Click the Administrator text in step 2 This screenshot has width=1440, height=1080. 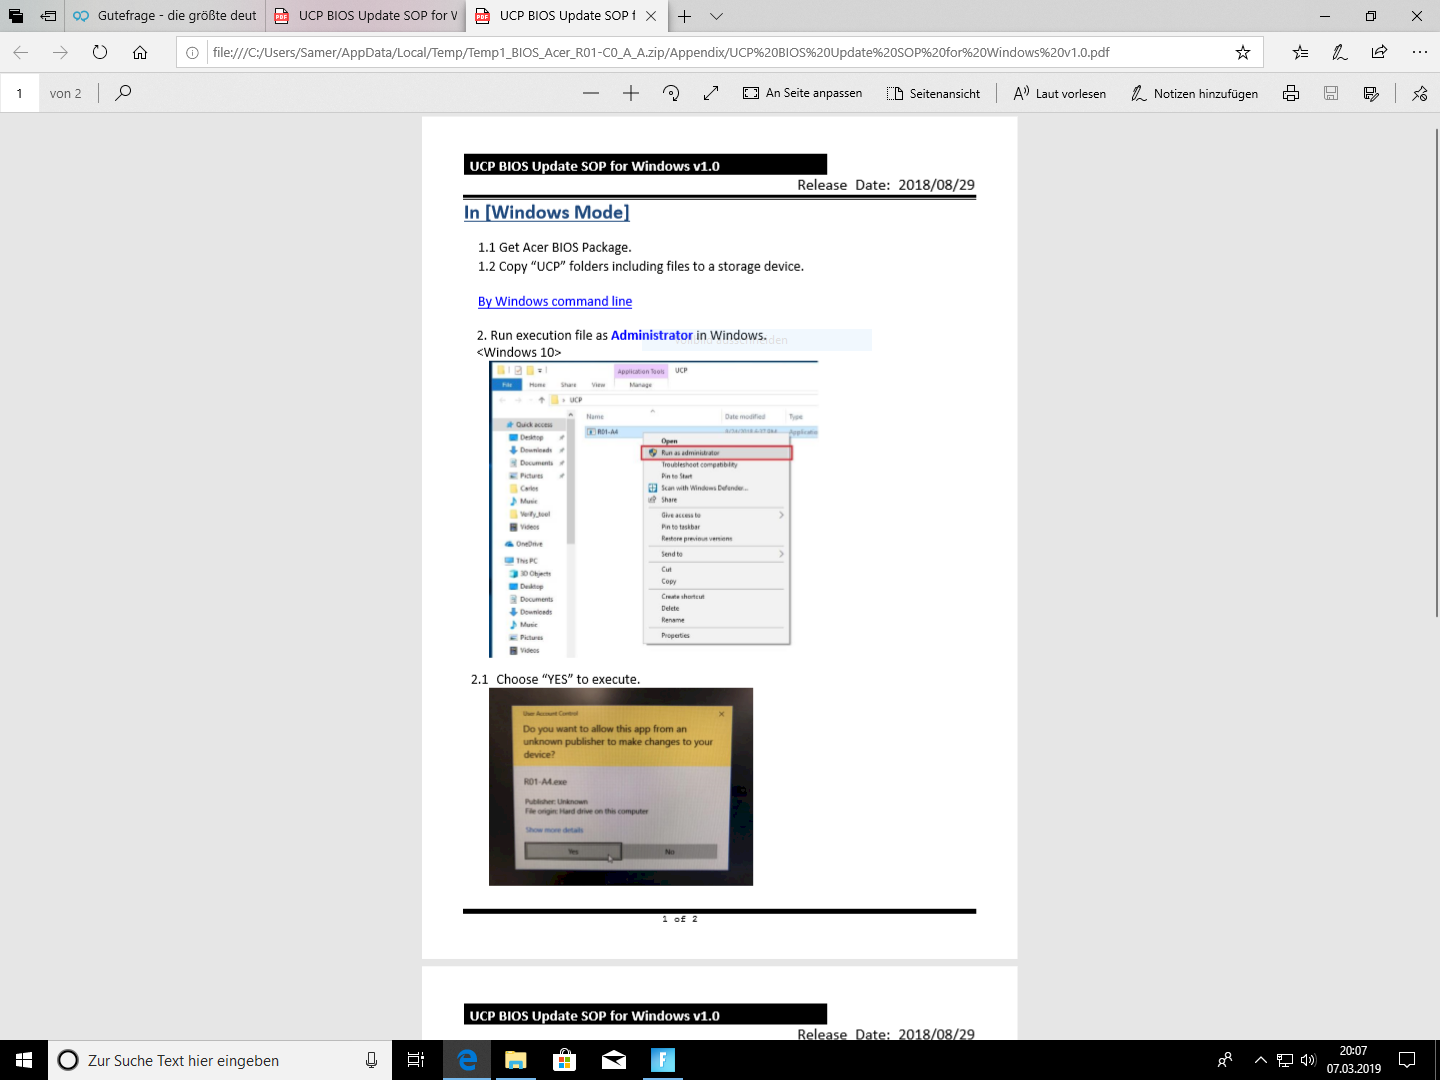click(x=651, y=335)
